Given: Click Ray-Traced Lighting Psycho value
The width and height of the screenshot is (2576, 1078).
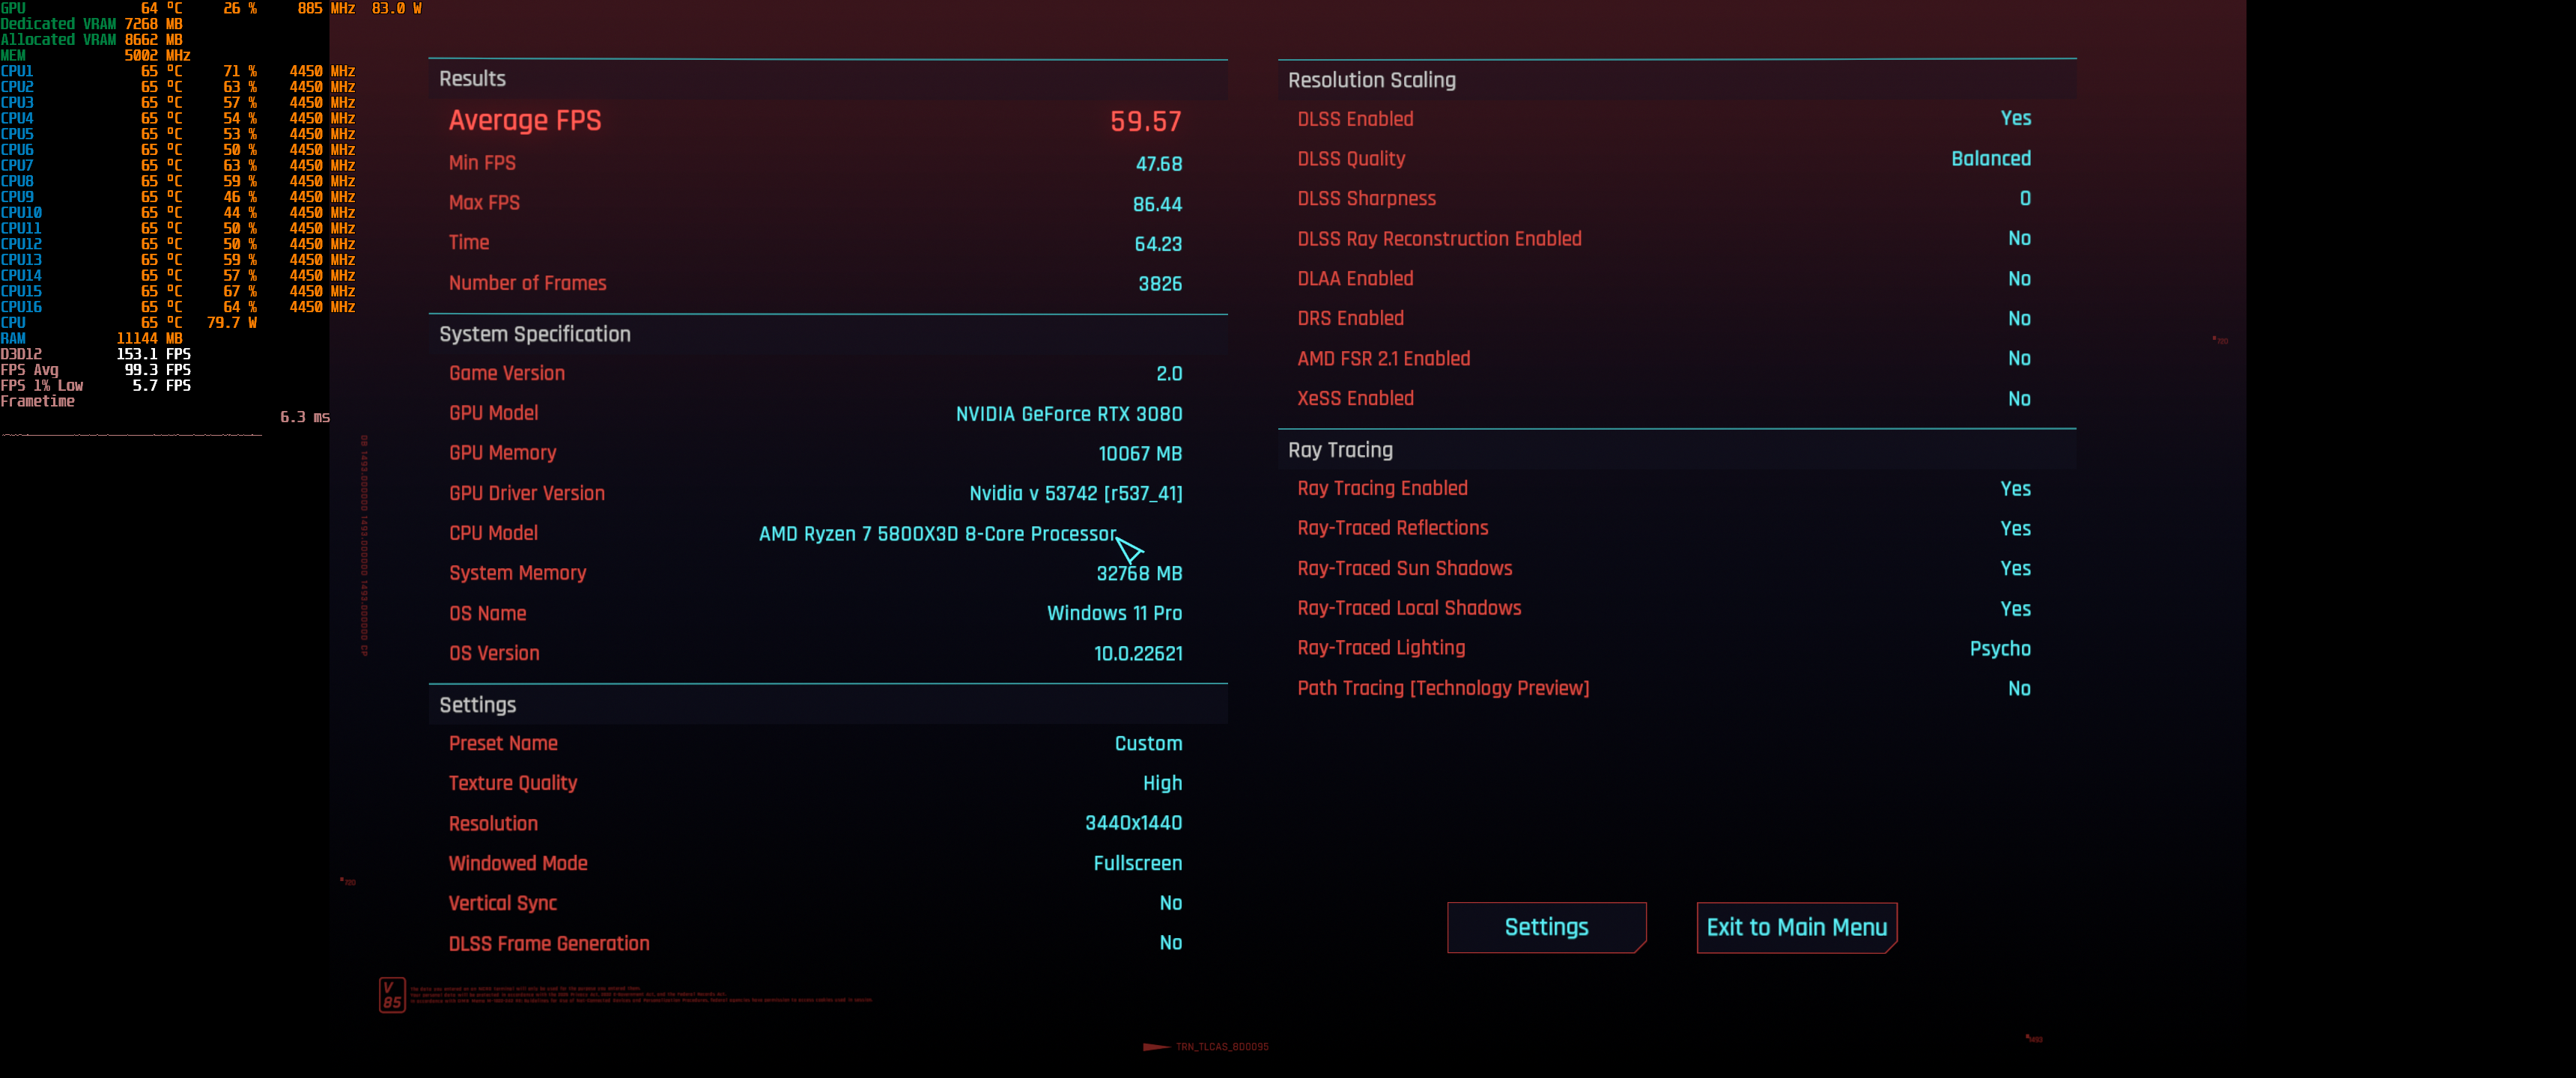Looking at the screenshot, I should [x=1999, y=648].
